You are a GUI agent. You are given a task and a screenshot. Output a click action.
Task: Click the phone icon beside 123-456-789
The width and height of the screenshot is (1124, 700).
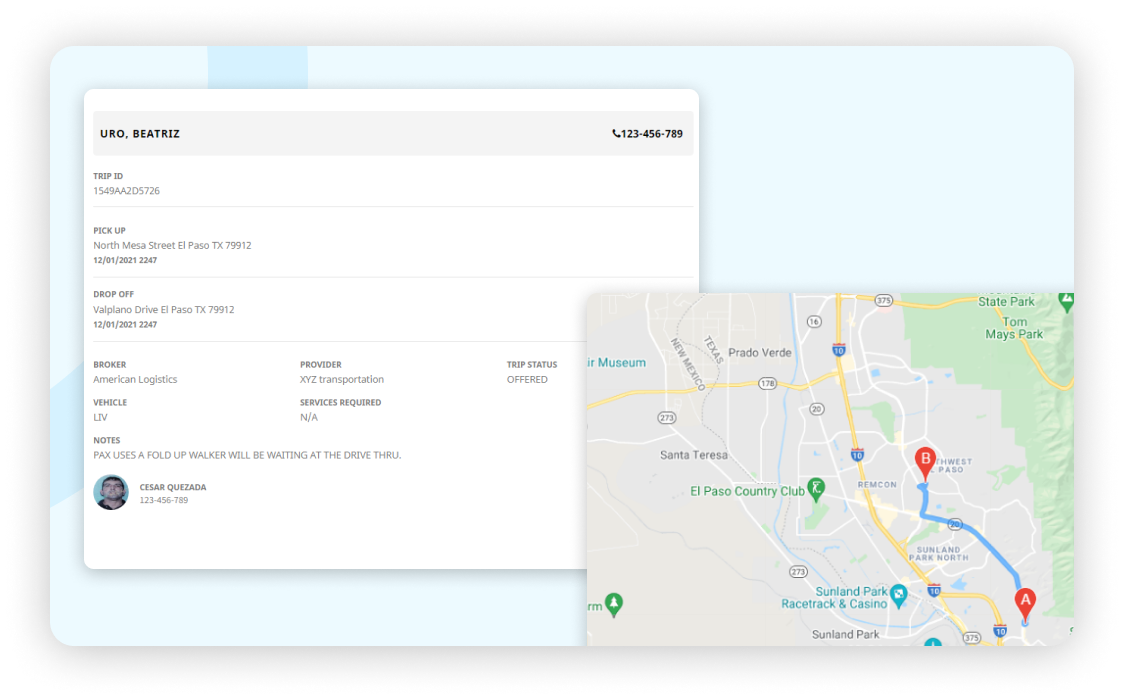click(616, 134)
